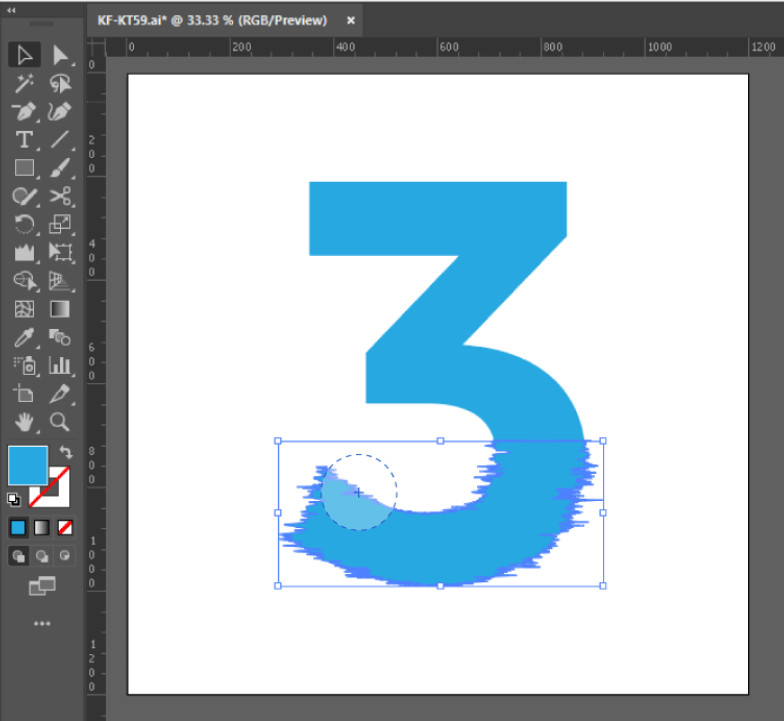Enable Draw Normal mode
Screen dimensions: 784x721
point(18,556)
